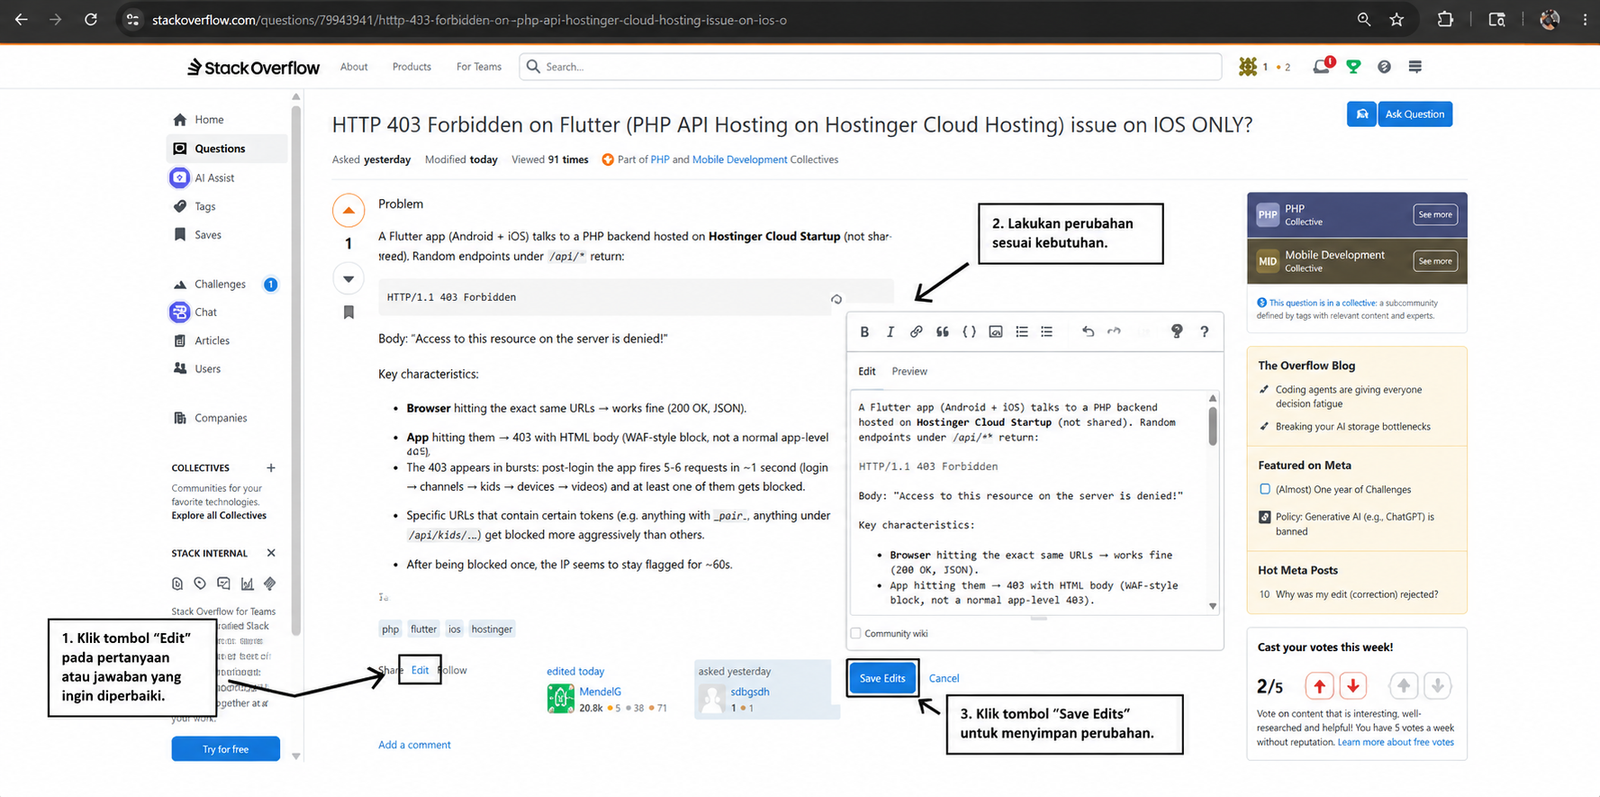Viewport: 1600px width, 797px height.
Task: Bookmark this question
Action: point(348,313)
